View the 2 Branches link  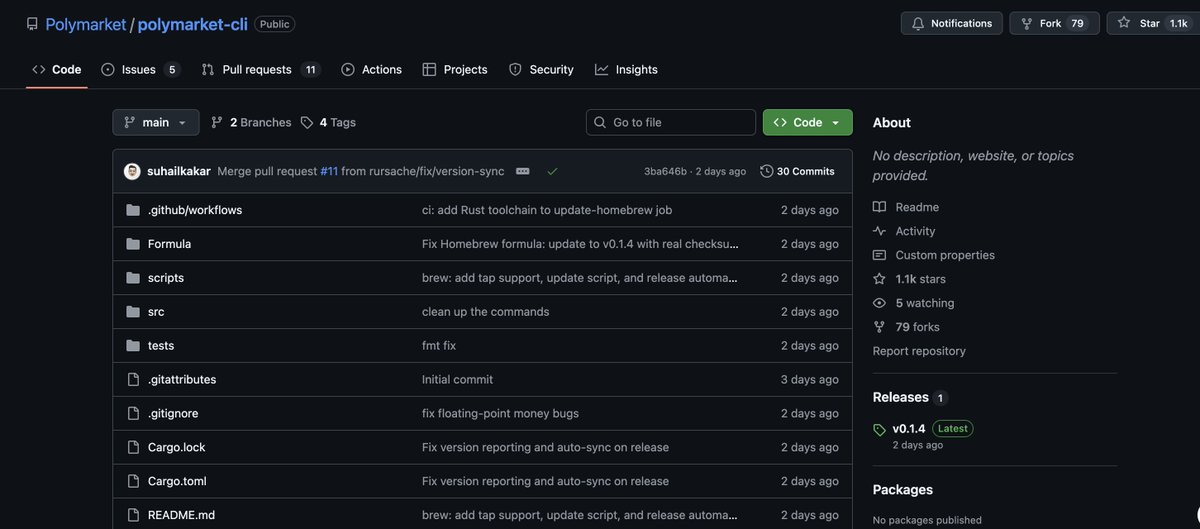[x=251, y=122]
